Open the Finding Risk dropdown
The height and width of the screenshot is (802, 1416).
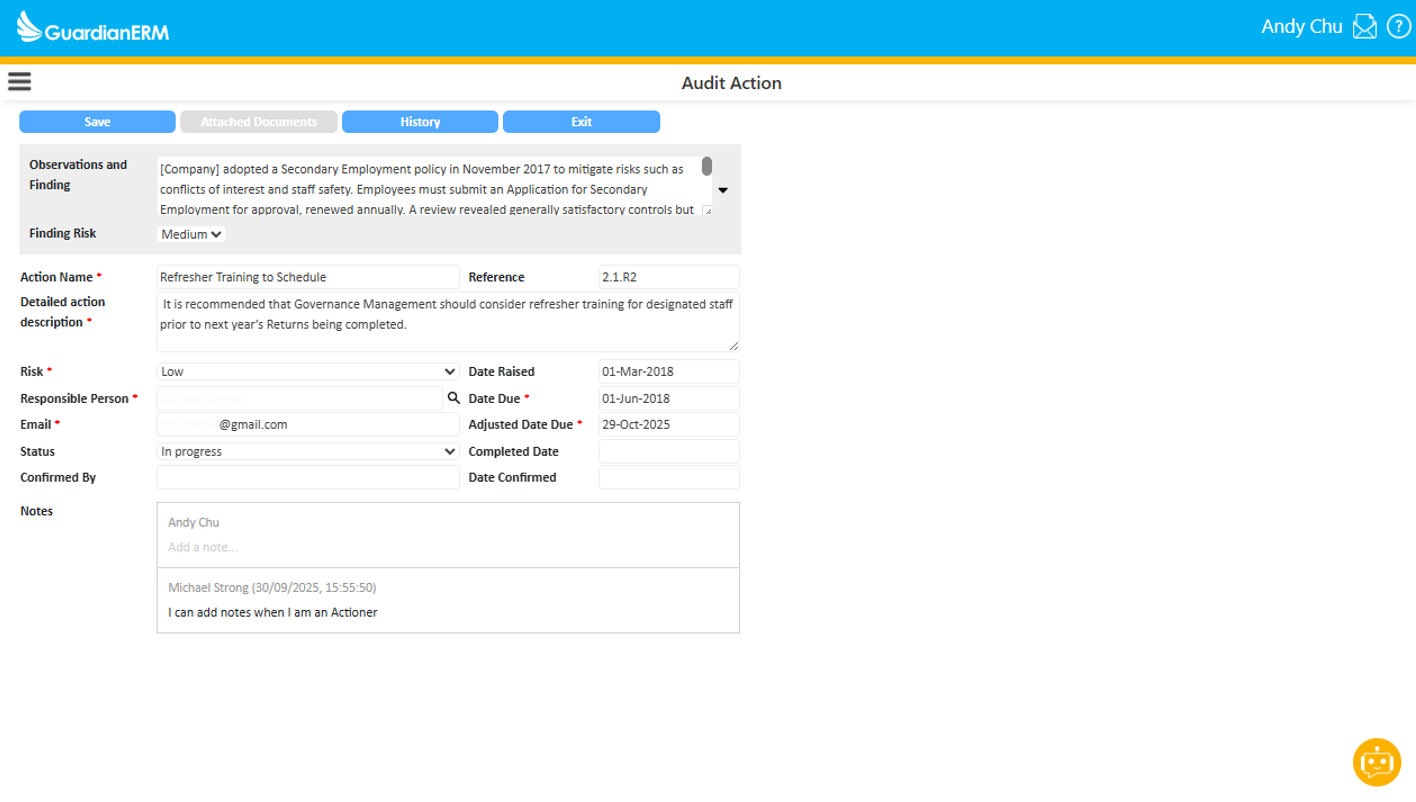click(192, 234)
